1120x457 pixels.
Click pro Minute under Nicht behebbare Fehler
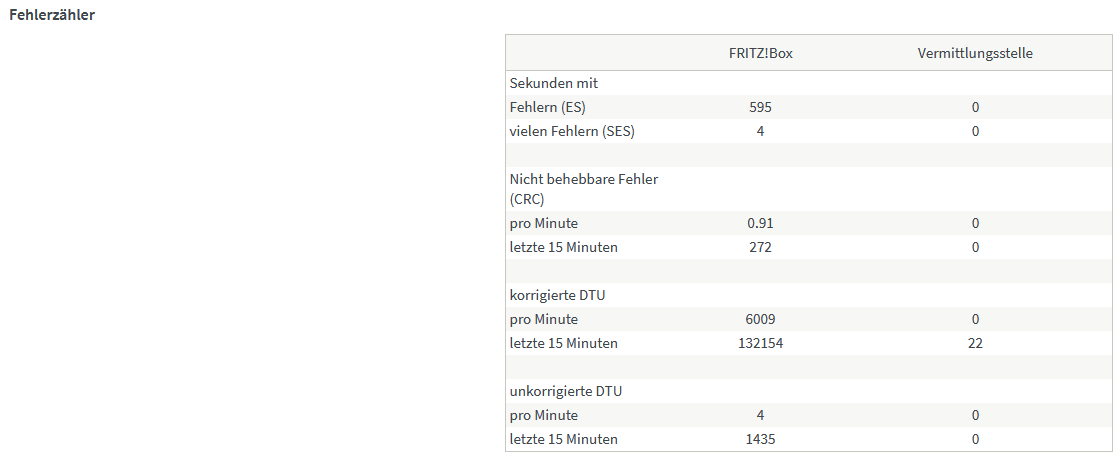point(544,224)
